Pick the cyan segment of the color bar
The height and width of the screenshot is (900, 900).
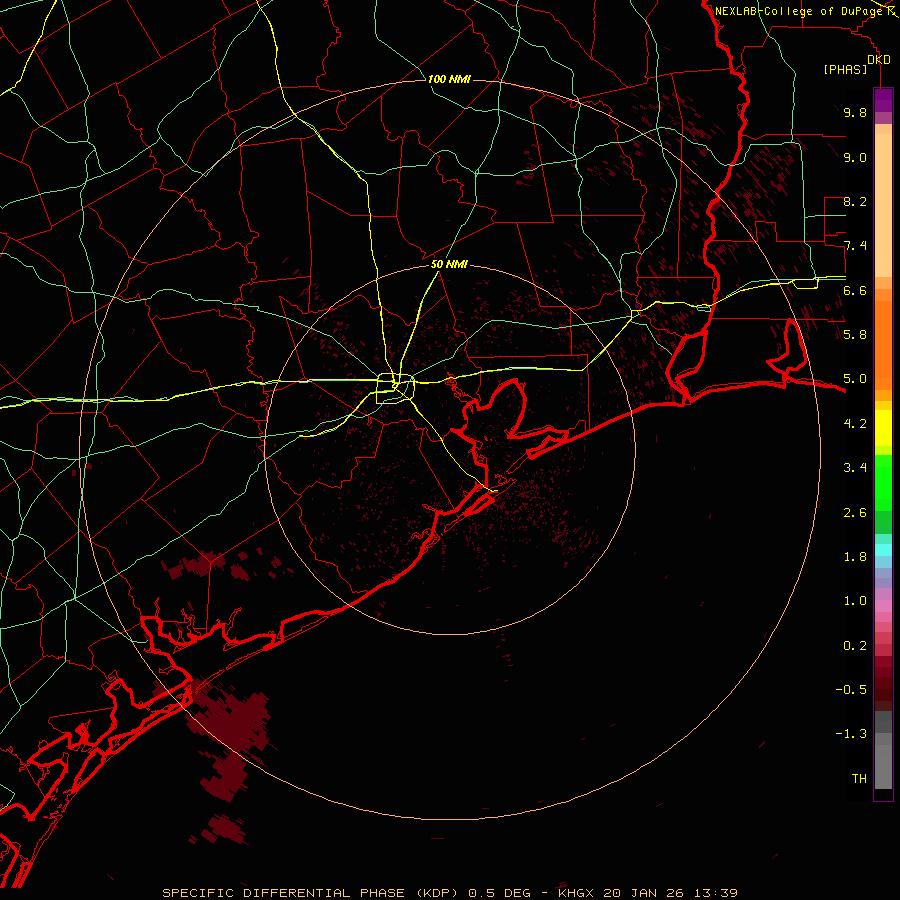point(883,550)
